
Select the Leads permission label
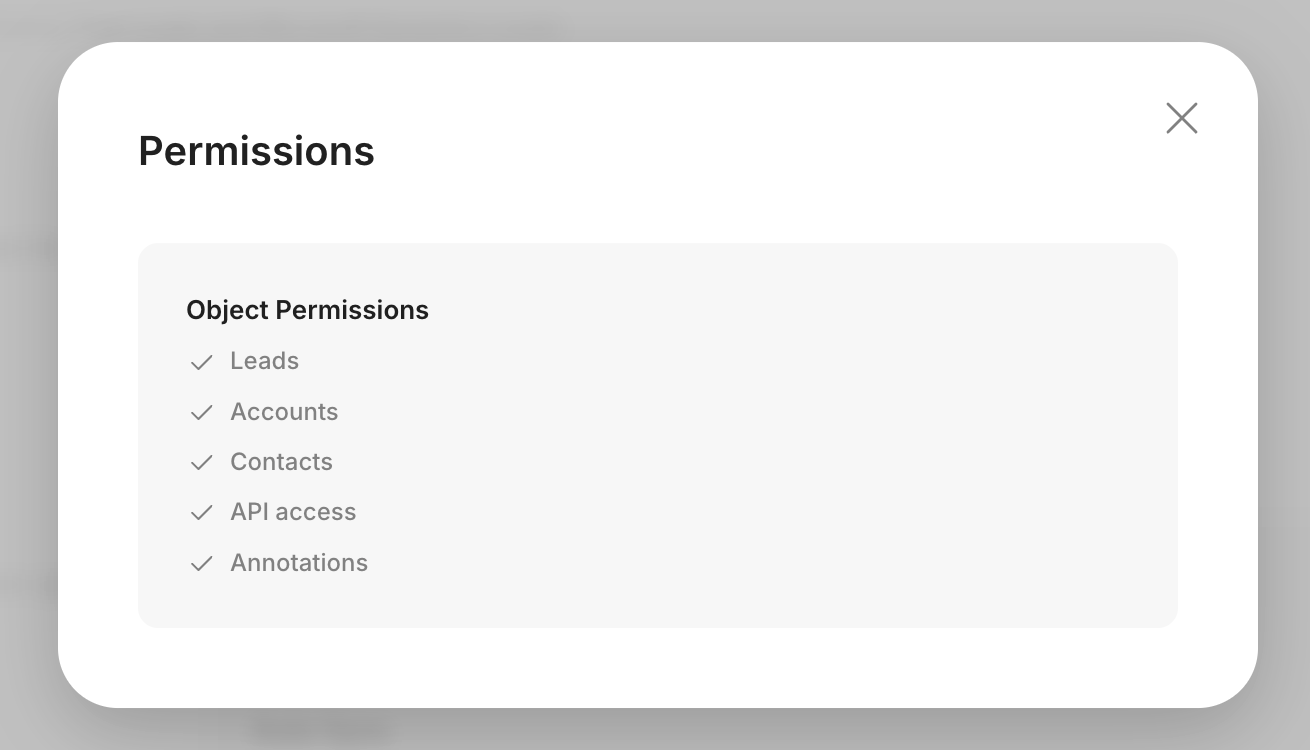pyautogui.click(x=264, y=361)
